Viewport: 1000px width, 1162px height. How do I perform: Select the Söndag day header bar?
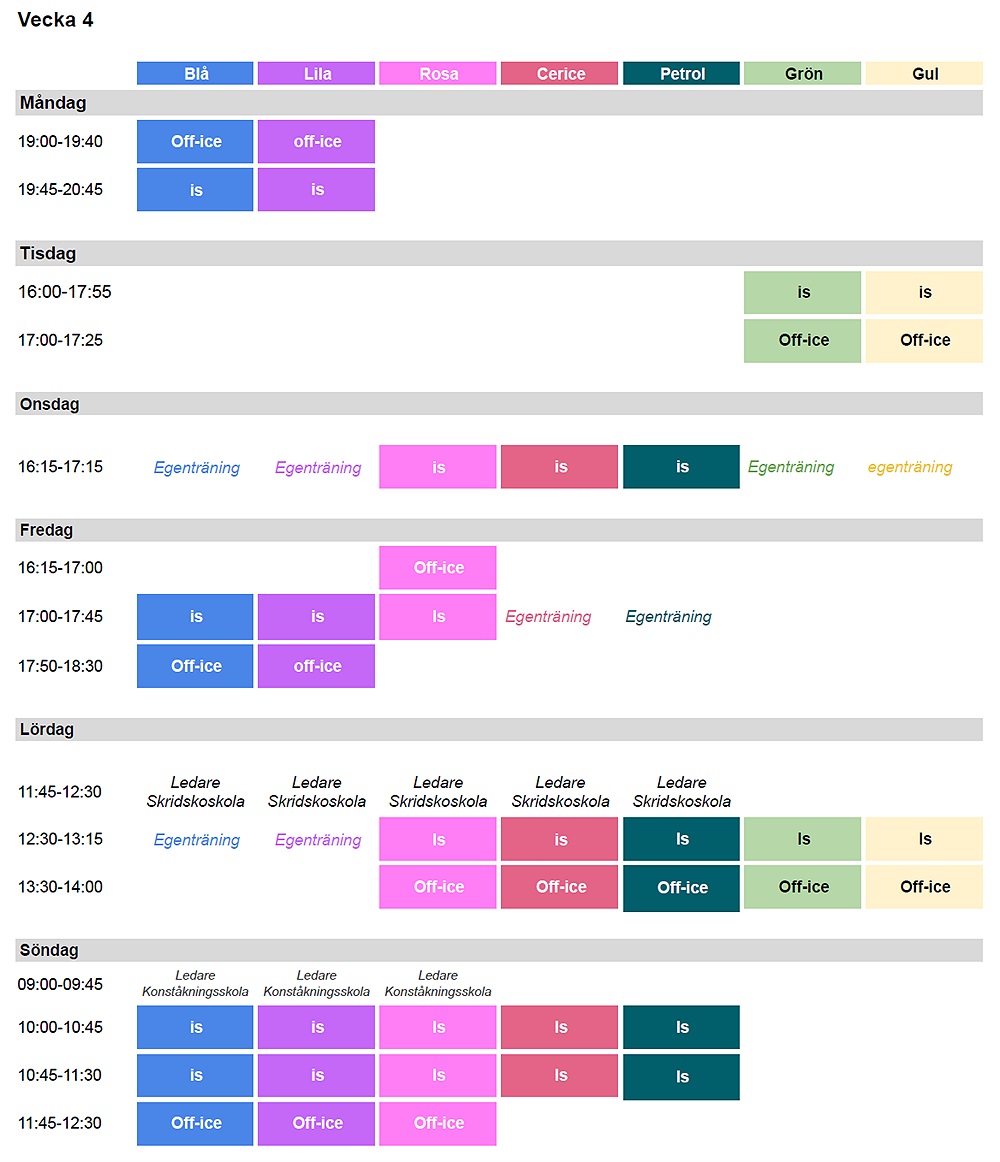tap(499, 950)
